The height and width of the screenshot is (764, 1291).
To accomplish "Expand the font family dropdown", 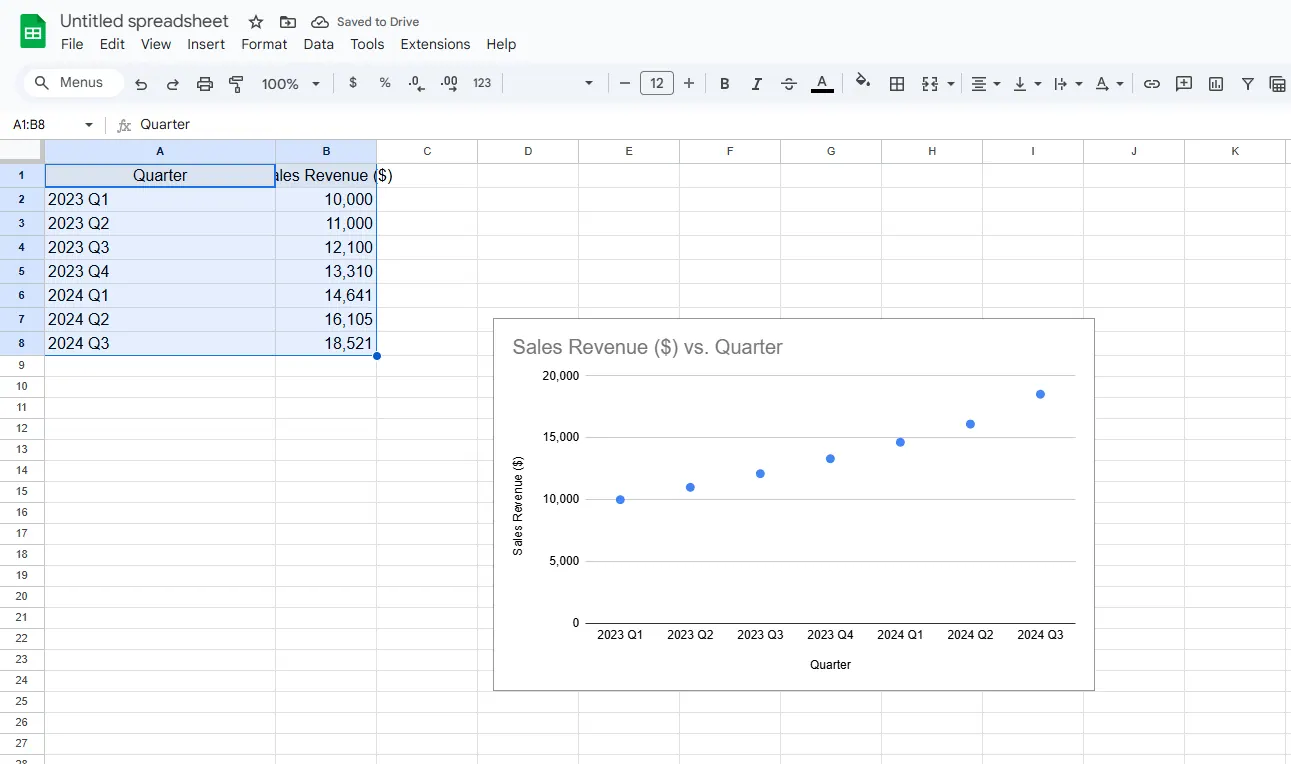I will point(589,84).
